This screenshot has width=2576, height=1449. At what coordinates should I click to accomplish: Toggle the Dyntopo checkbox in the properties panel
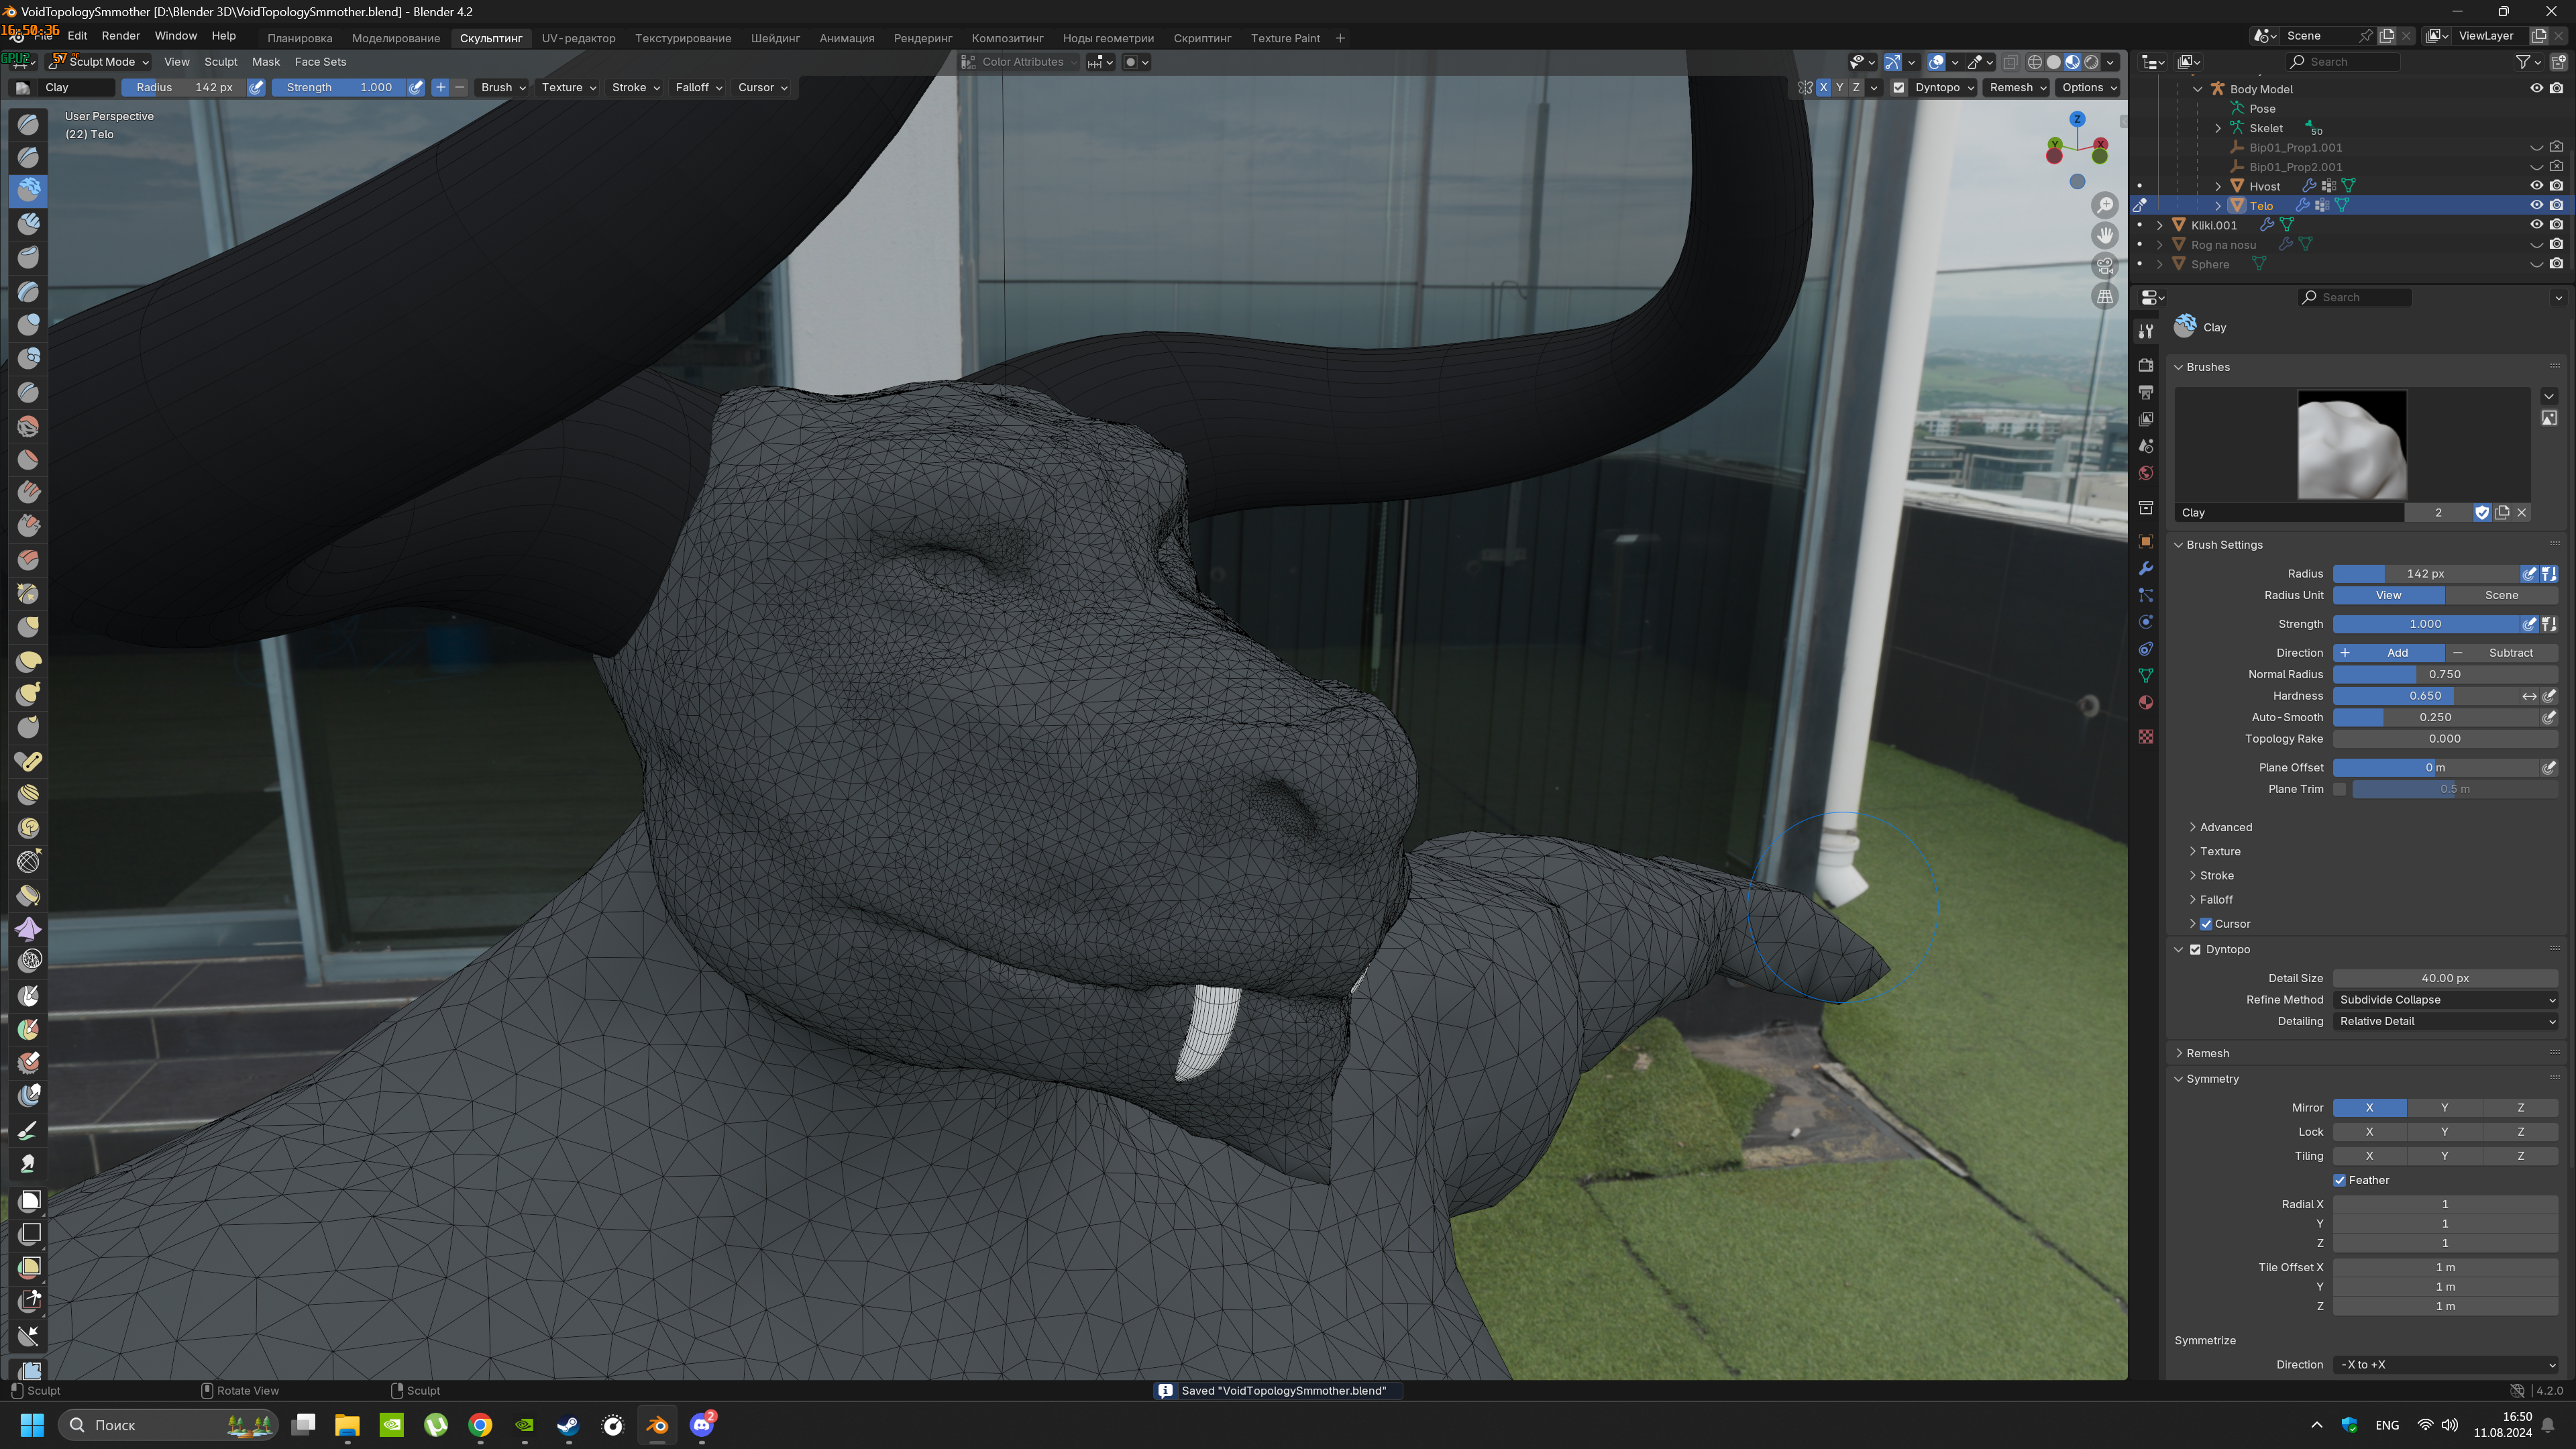pyautogui.click(x=2195, y=950)
